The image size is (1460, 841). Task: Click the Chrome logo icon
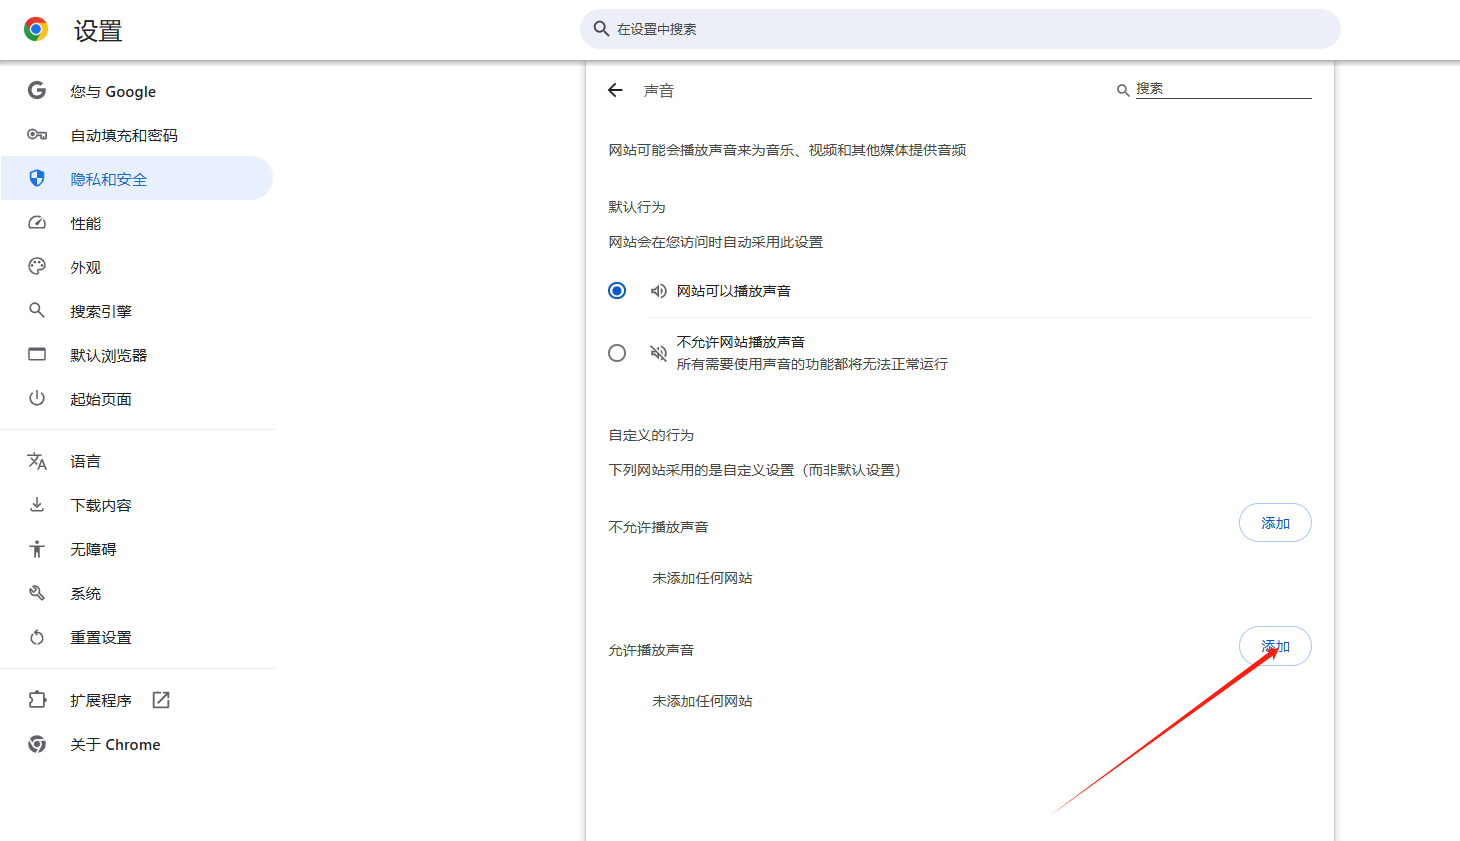click(36, 30)
